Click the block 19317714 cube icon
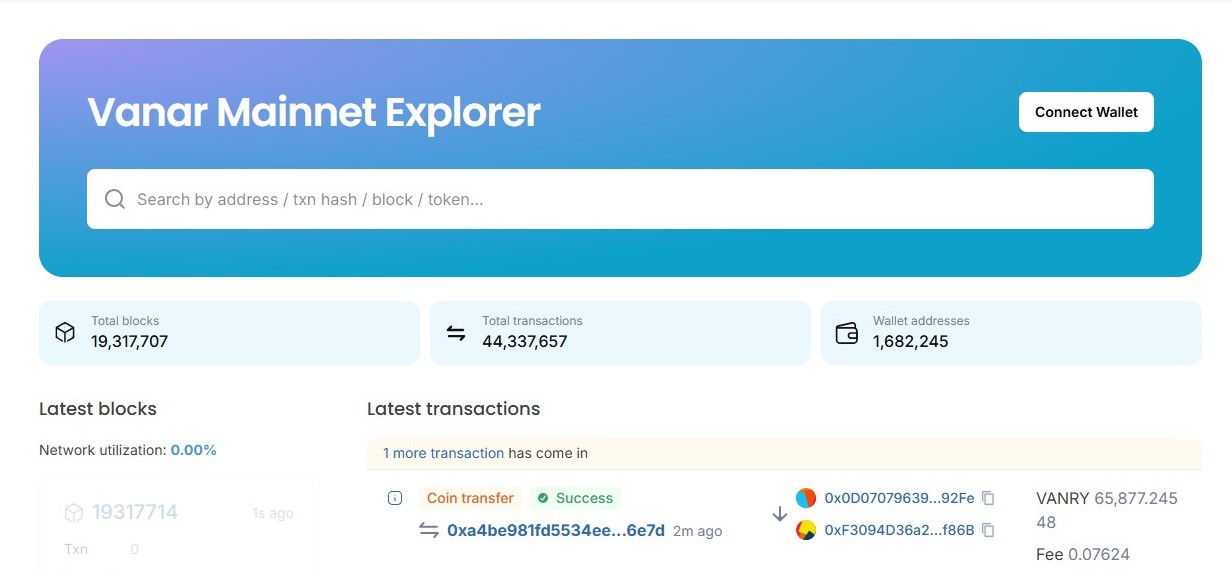1232x570 pixels. pos(73,513)
